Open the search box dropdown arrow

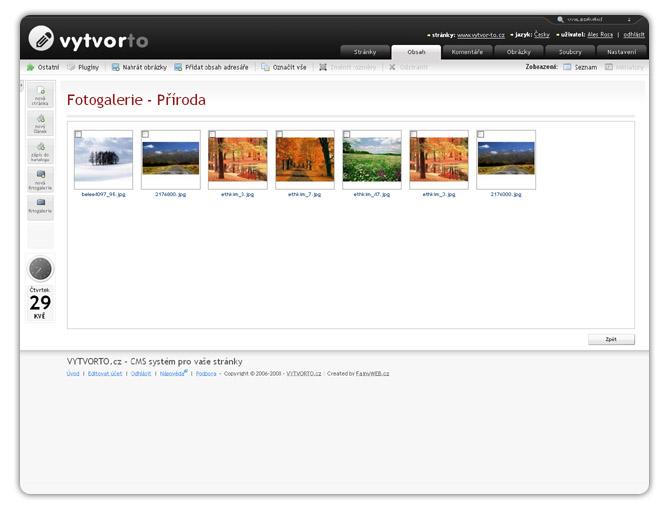(629, 20)
